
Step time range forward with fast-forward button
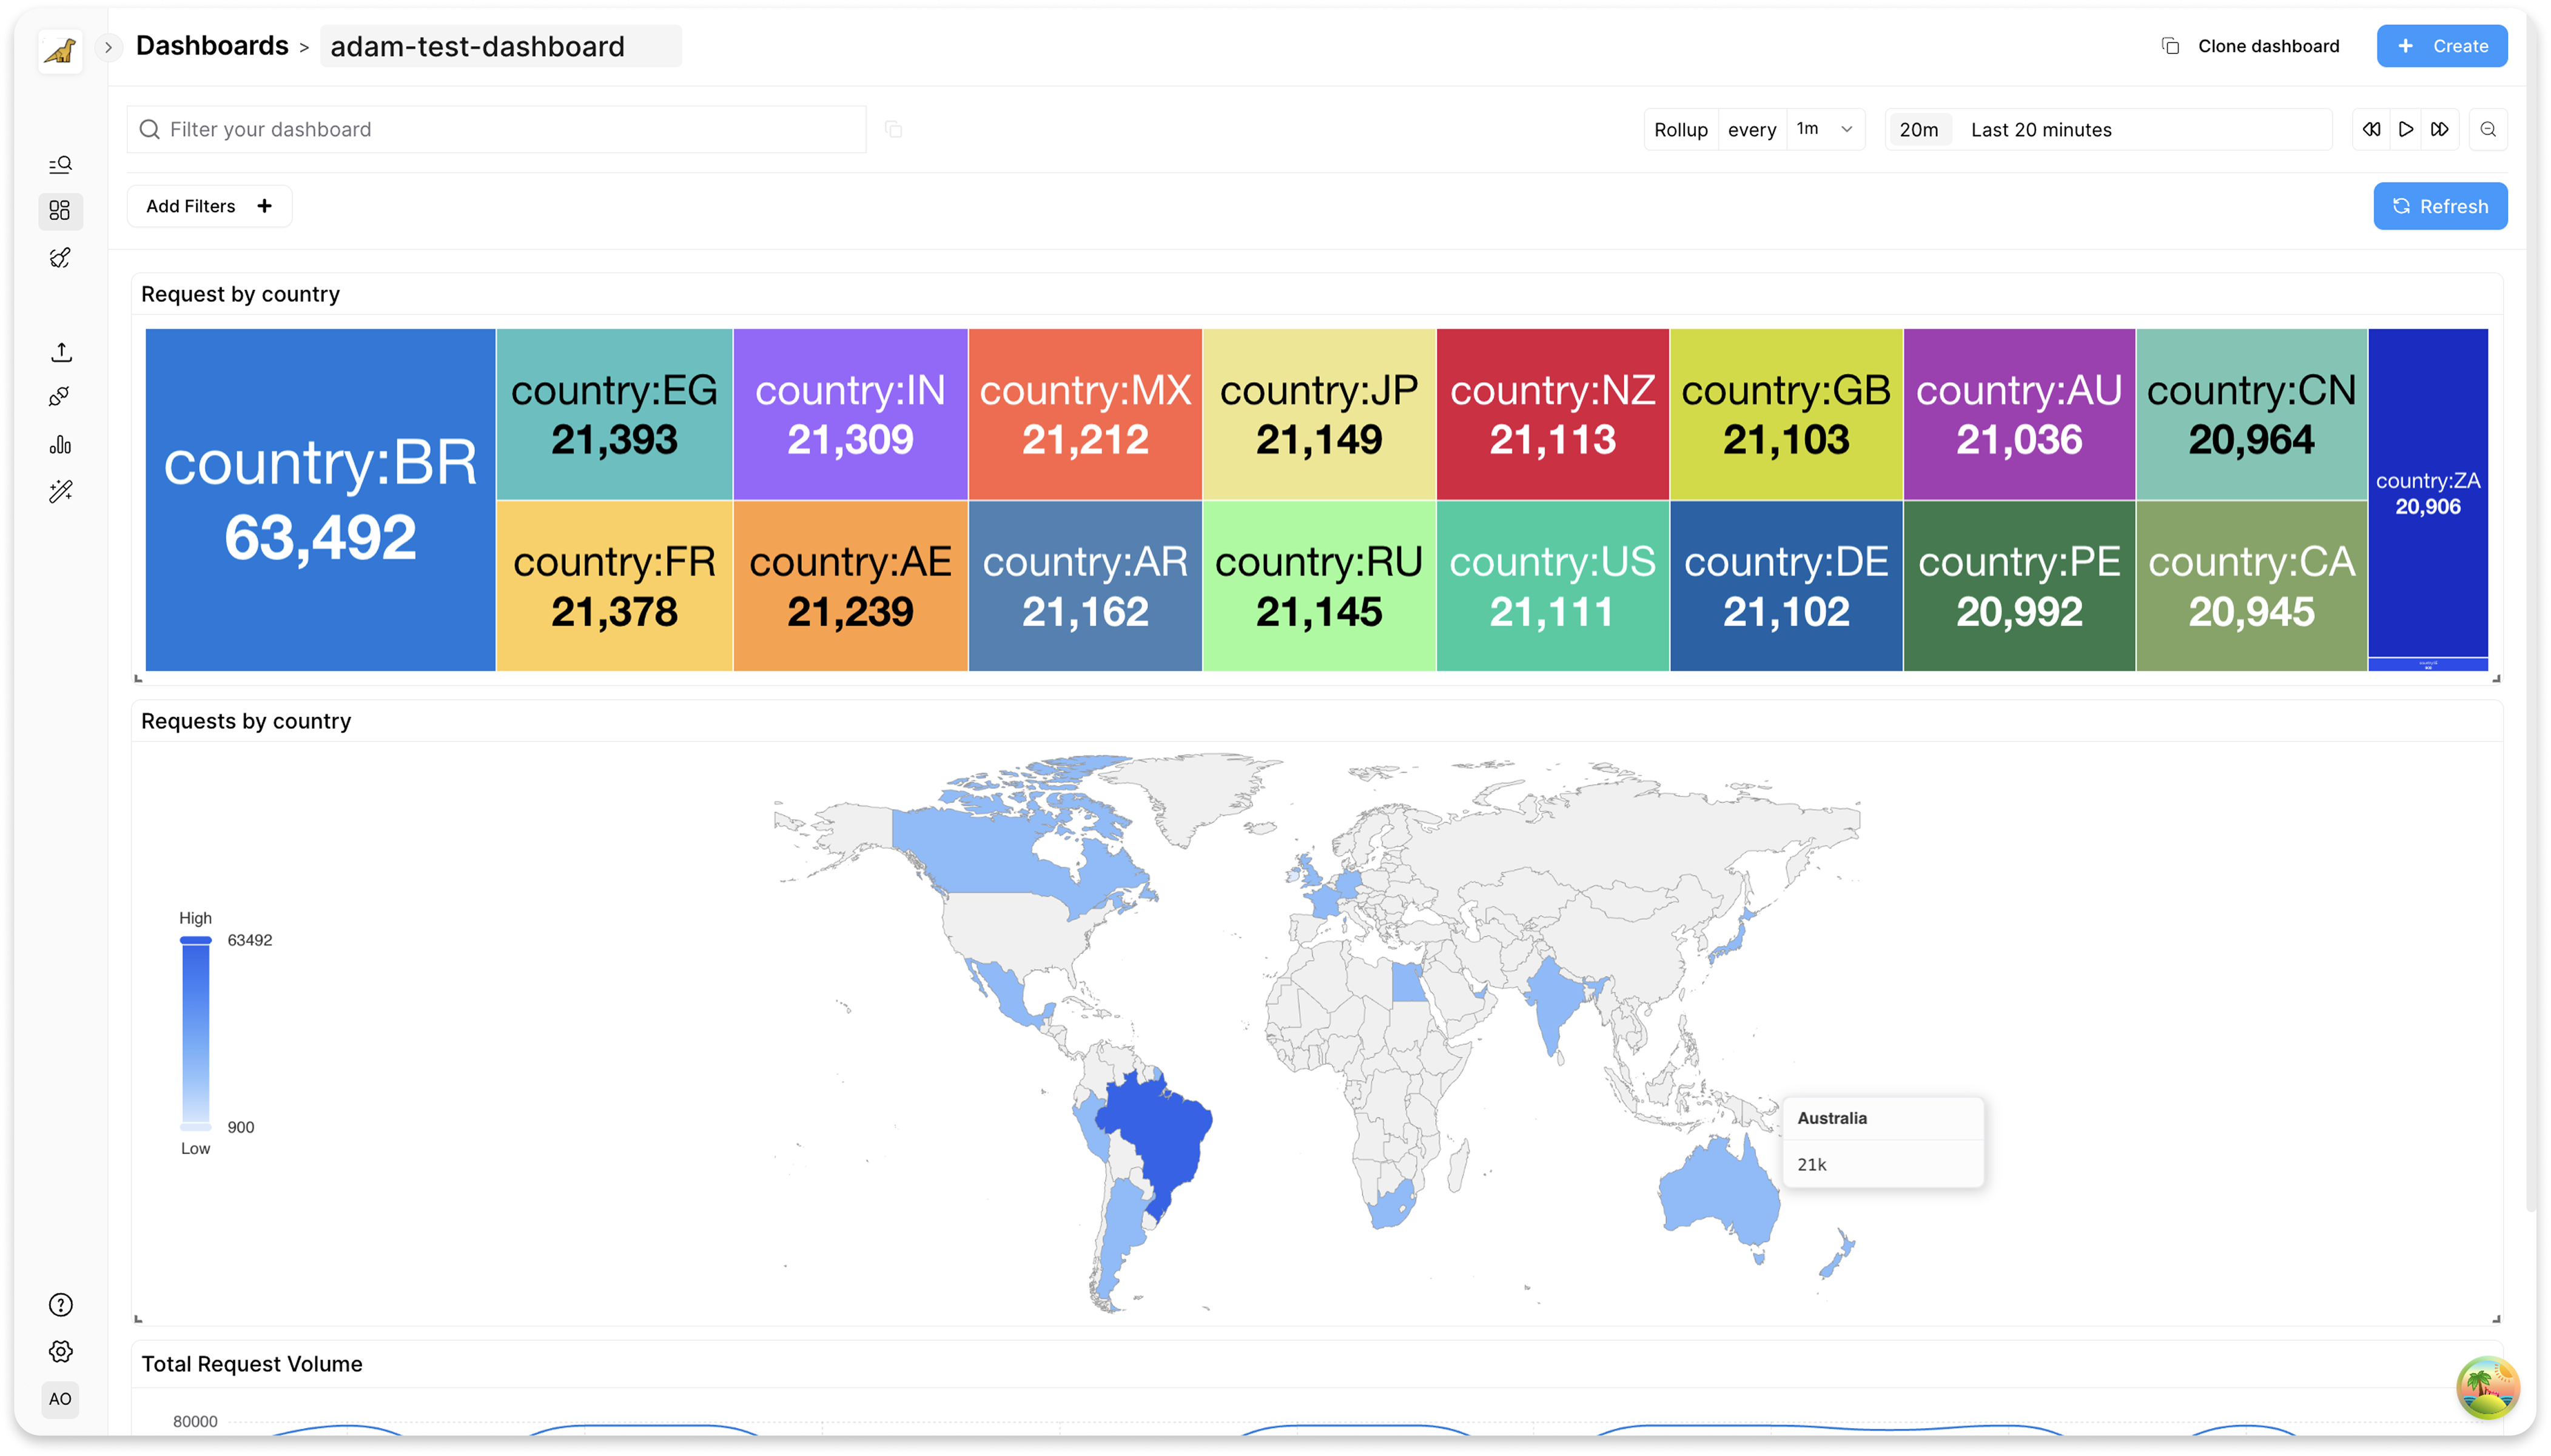pos(2440,129)
